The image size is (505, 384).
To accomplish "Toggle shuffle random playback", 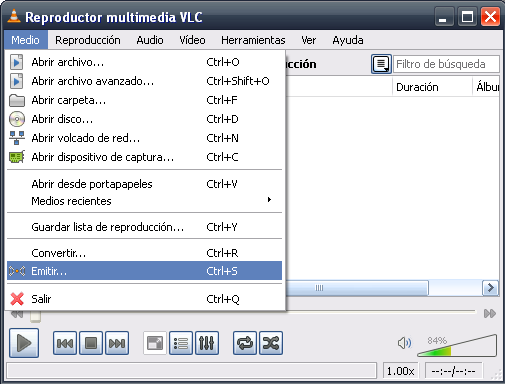I will coord(271,343).
